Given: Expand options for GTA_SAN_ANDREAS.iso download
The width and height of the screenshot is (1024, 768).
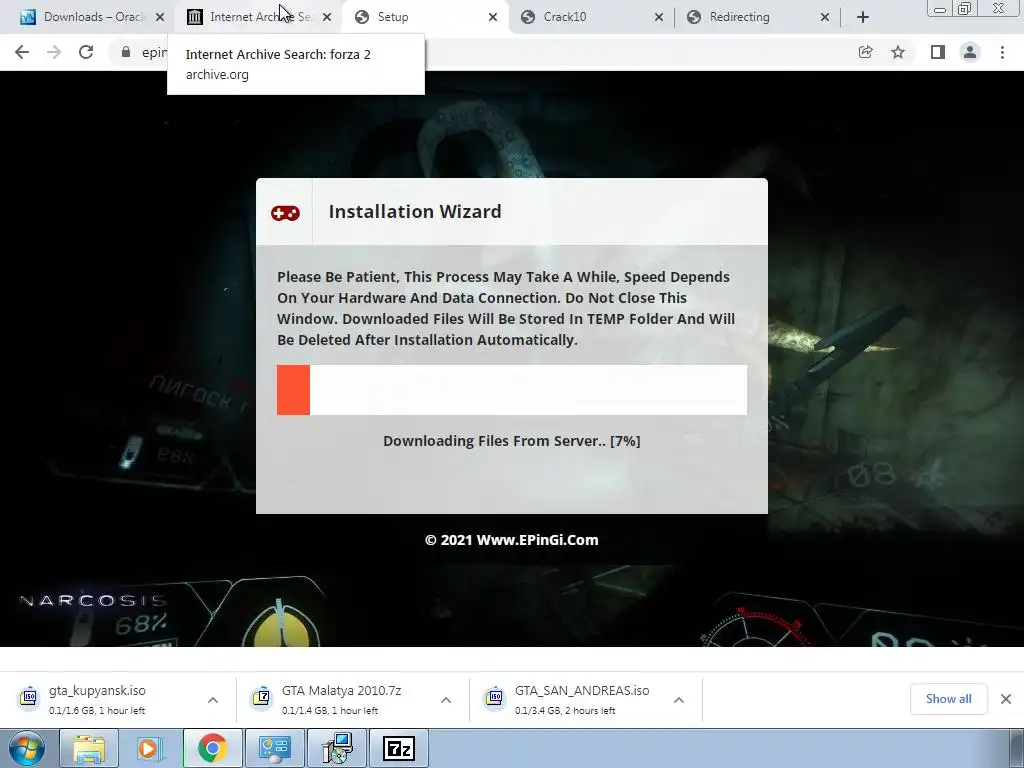Looking at the screenshot, I should tap(679, 699).
